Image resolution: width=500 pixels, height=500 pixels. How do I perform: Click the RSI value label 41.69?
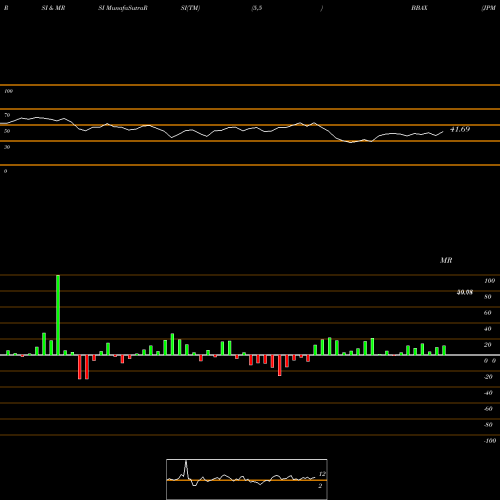point(460,129)
